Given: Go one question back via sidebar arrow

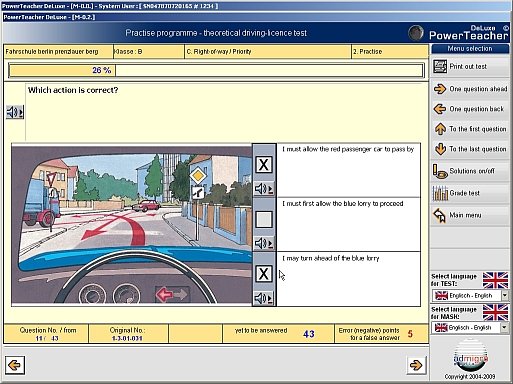Looking at the screenshot, I should 440,109.
